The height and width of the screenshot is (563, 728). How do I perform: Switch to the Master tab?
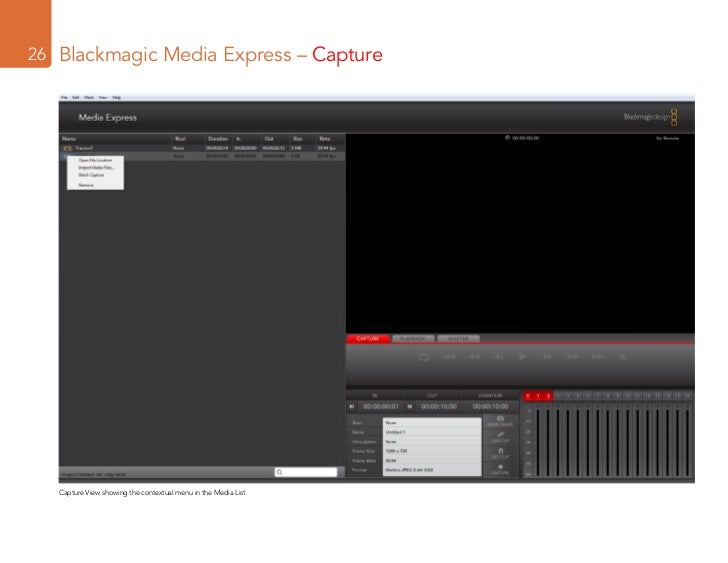[458, 339]
